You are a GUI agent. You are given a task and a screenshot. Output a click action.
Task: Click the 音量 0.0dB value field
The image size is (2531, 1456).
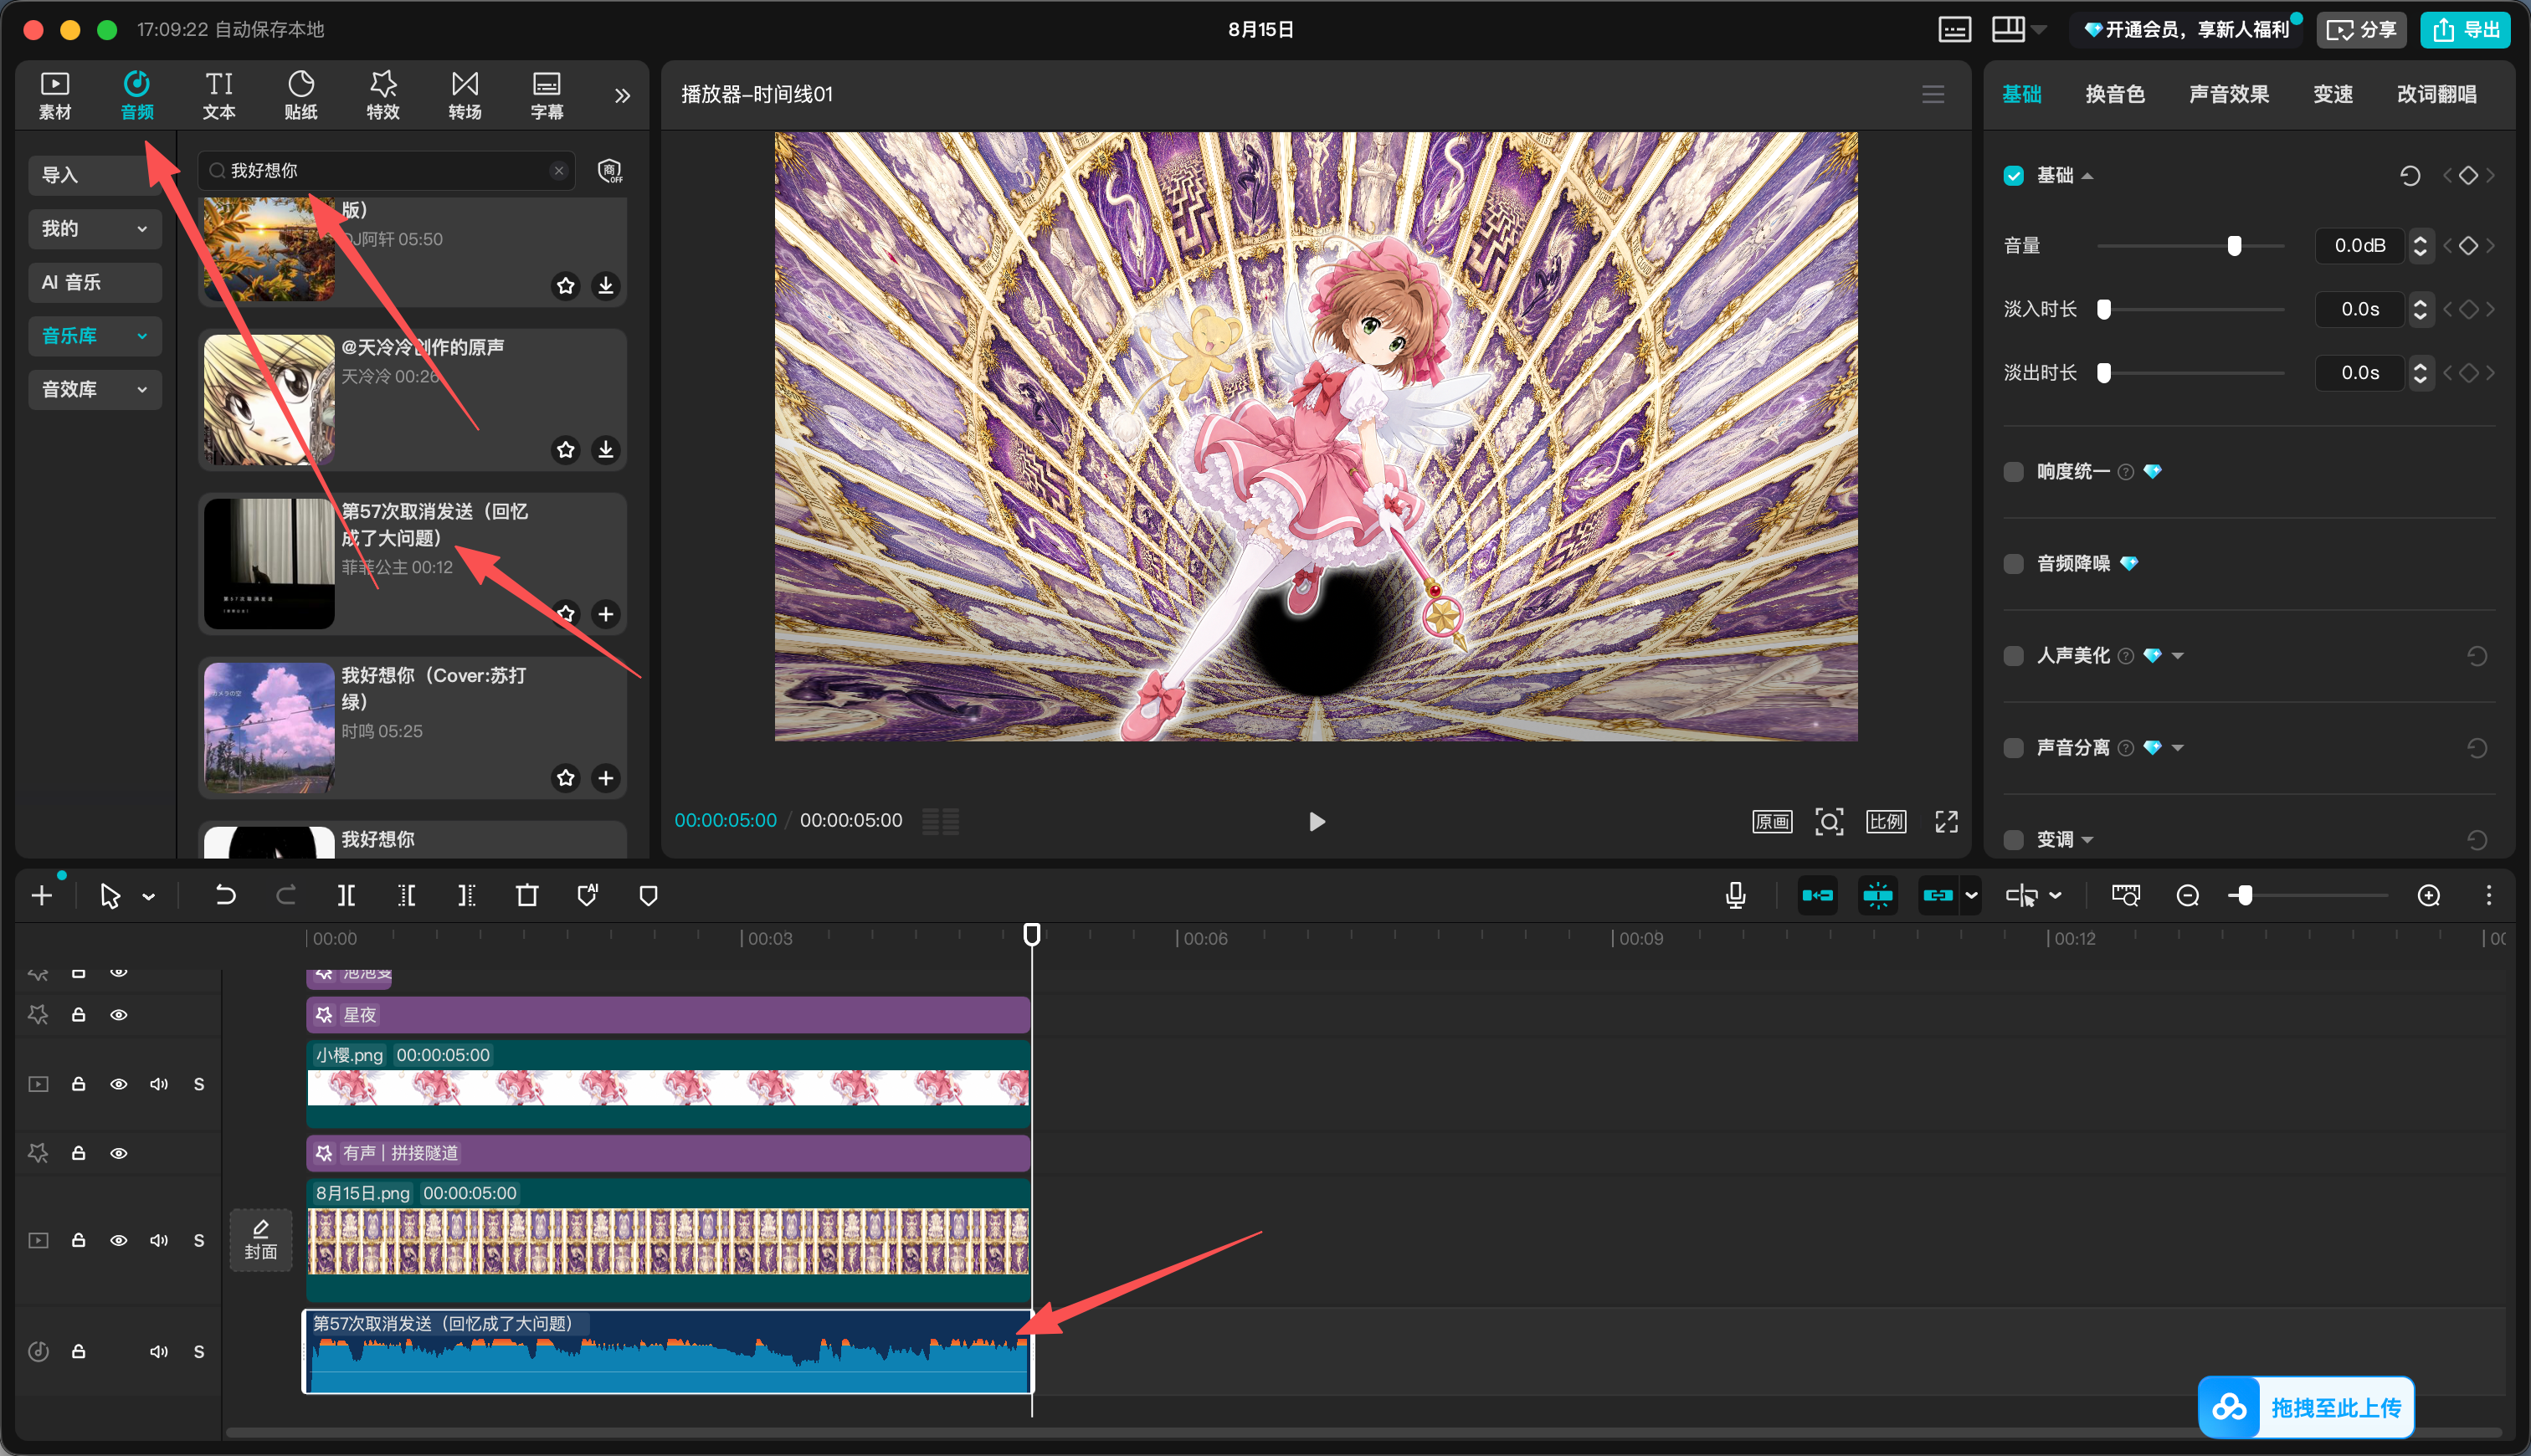point(2359,245)
